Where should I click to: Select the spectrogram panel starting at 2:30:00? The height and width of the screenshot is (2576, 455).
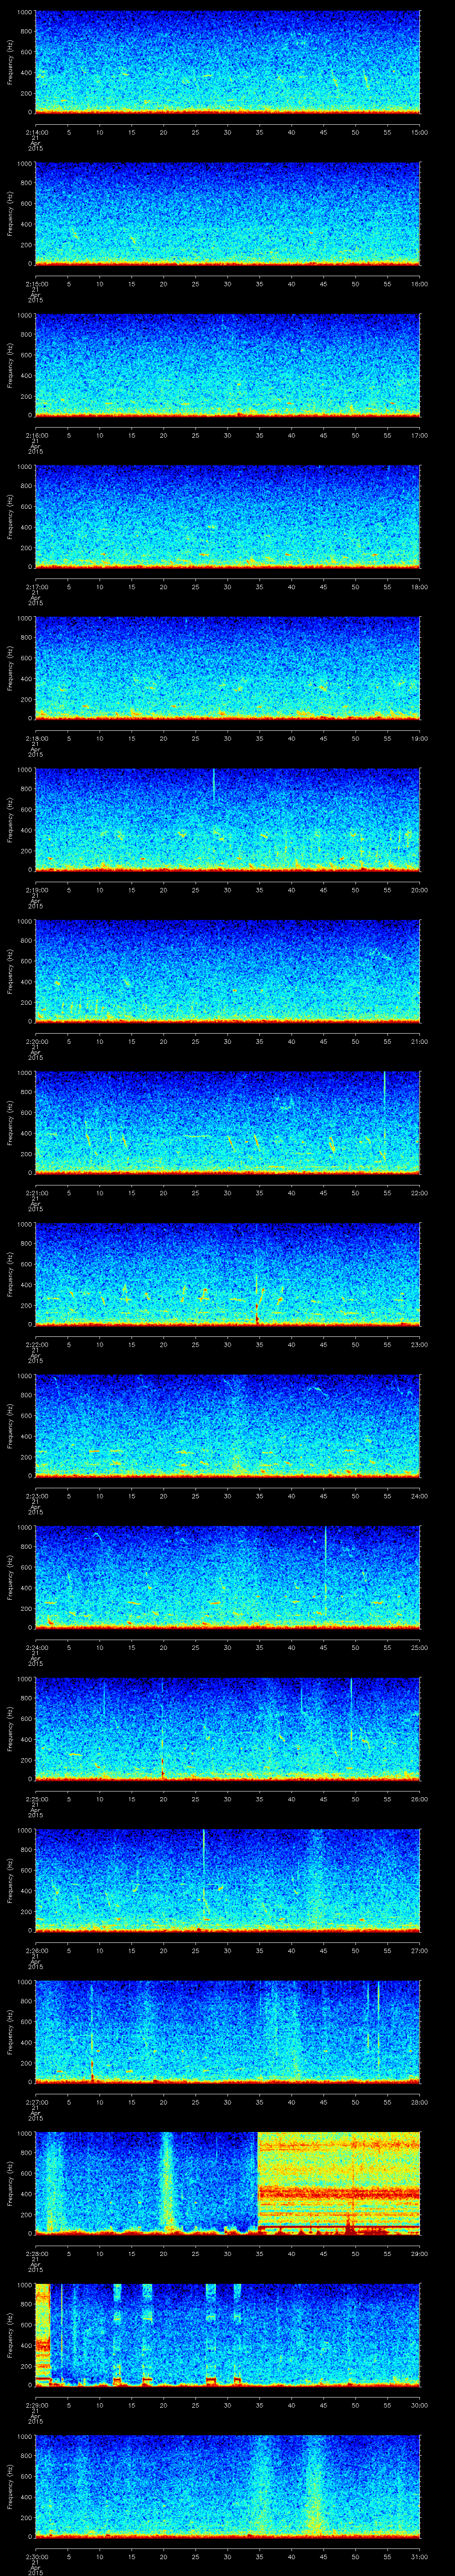point(227,2485)
